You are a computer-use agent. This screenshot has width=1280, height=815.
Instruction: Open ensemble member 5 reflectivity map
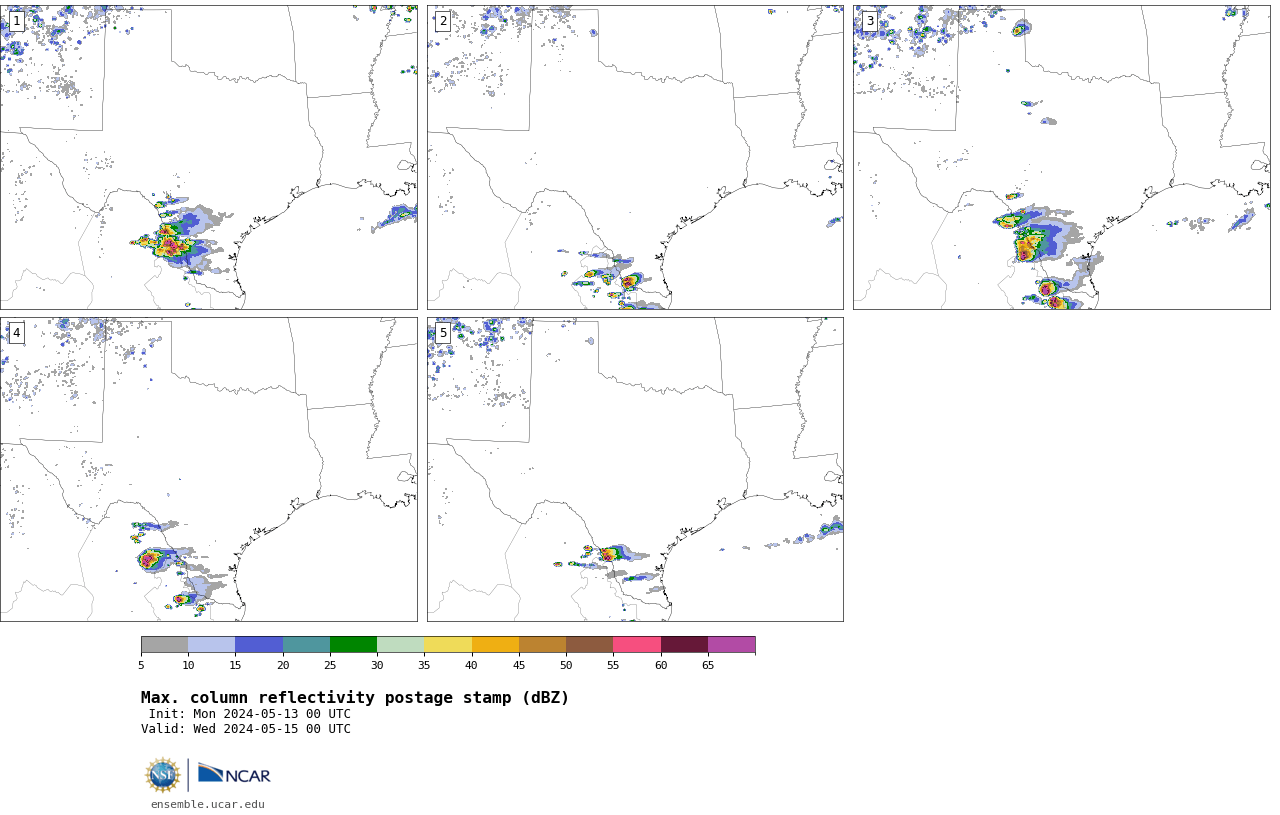(x=635, y=470)
